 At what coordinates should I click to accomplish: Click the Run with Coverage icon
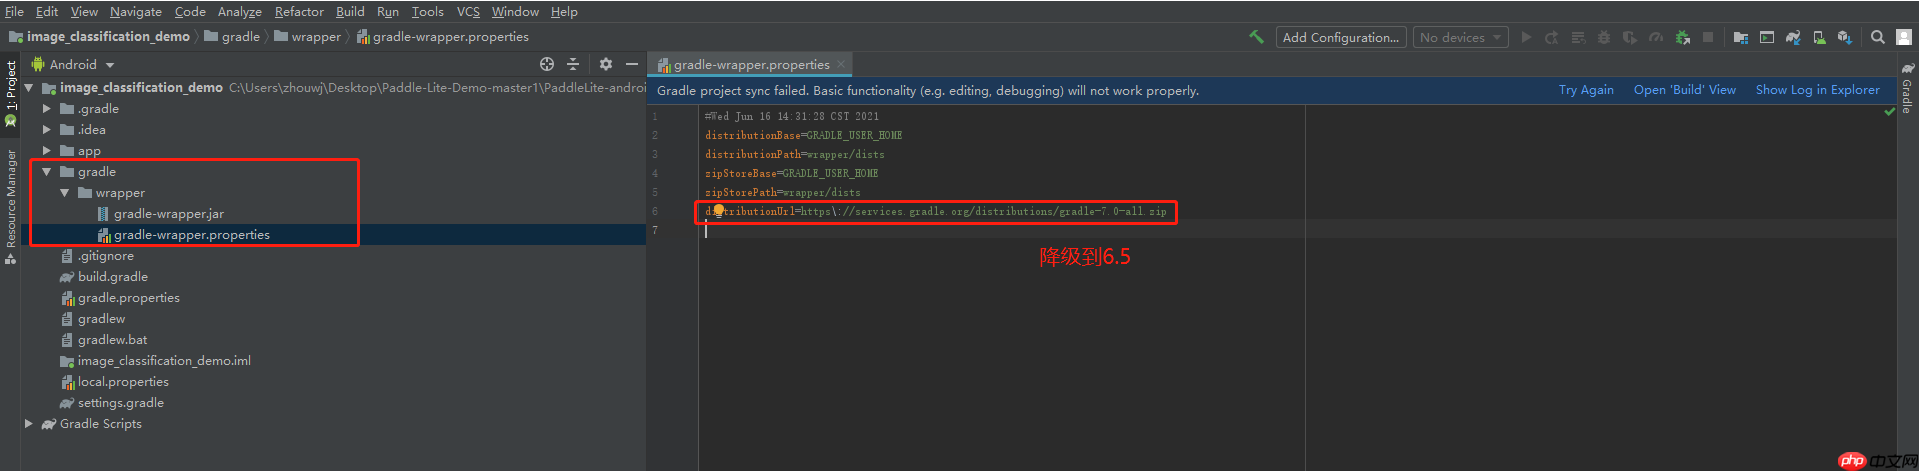(x=1630, y=37)
